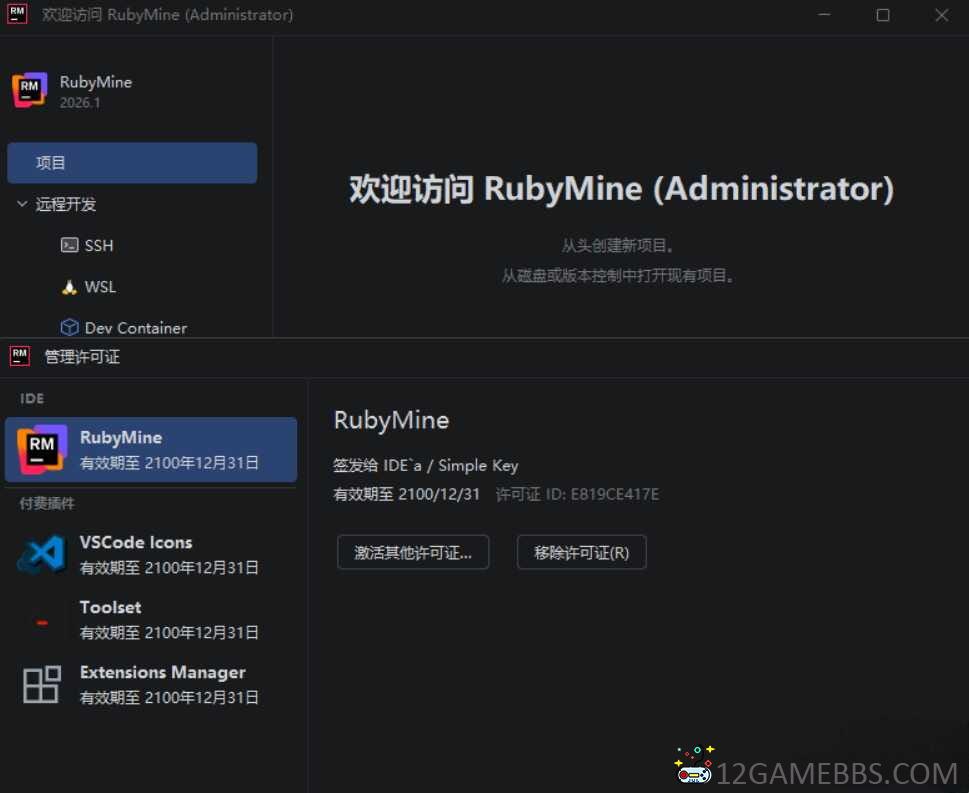Click the Toolset plugin icon
The width and height of the screenshot is (969, 793).
42,622
